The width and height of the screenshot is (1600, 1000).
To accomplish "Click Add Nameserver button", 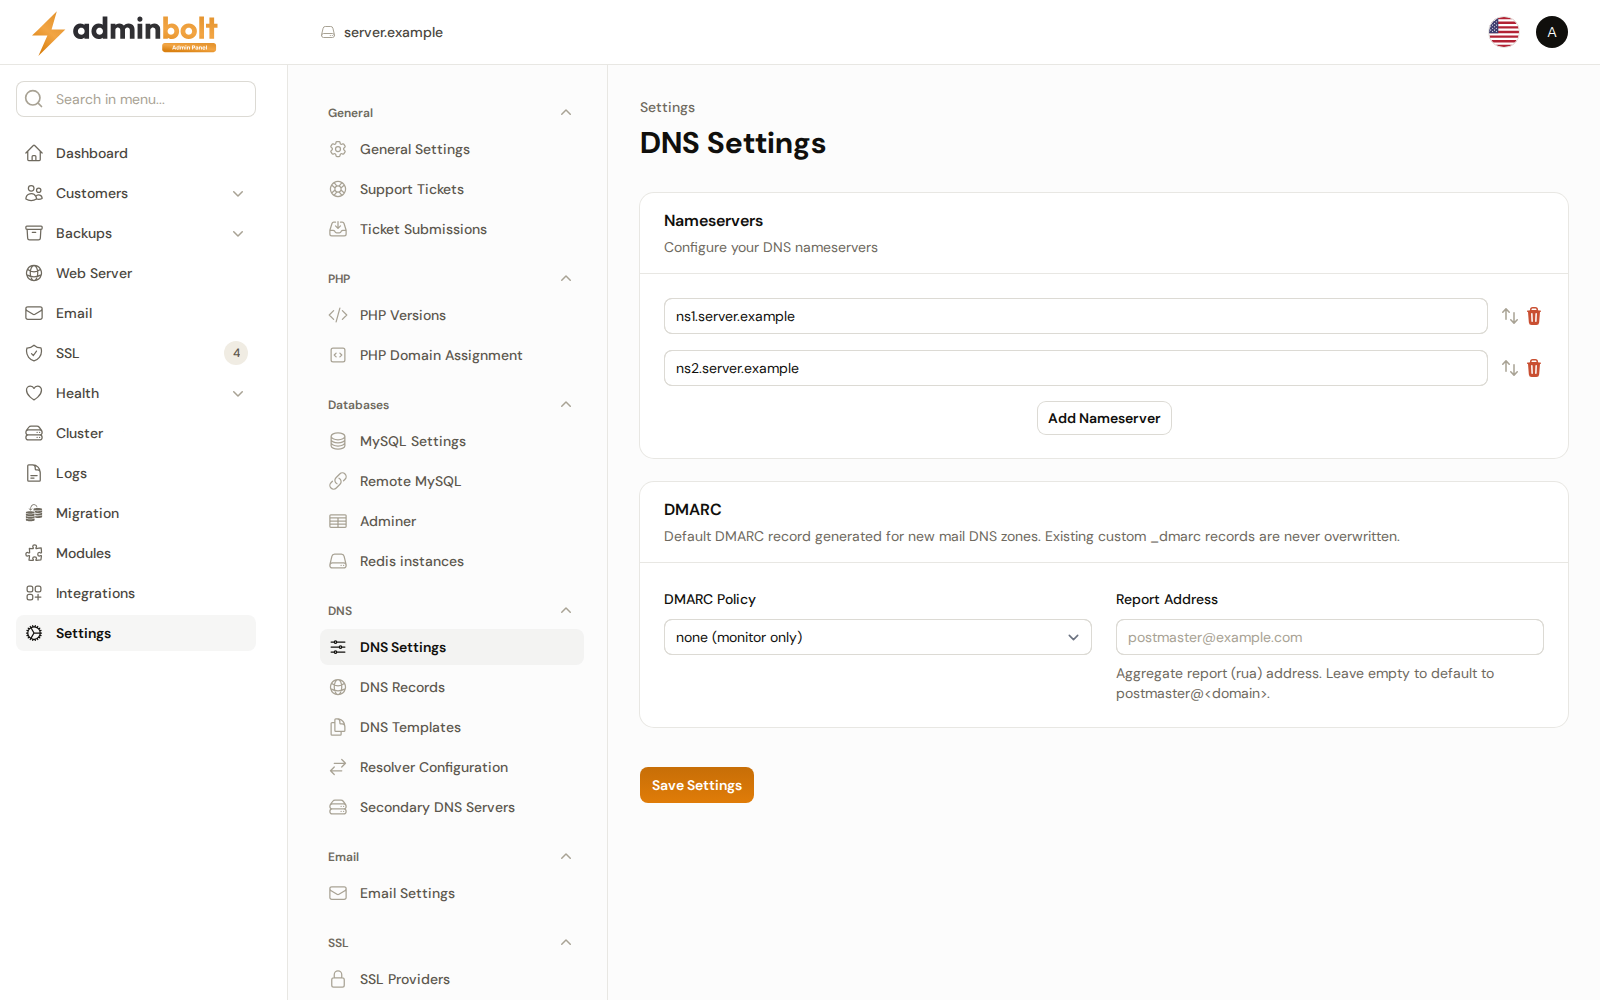I will click(1104, 418).
